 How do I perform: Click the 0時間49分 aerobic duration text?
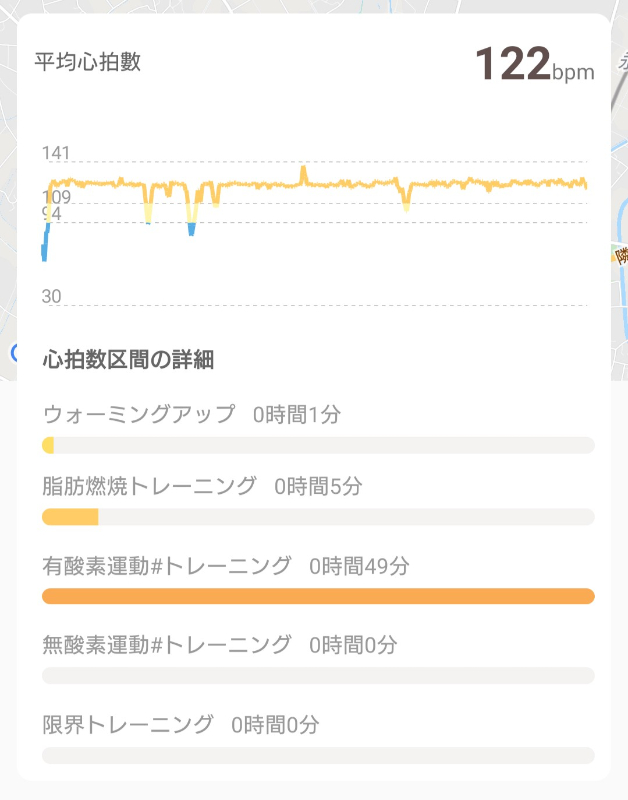pyautogui.click(x=359, y=566)
